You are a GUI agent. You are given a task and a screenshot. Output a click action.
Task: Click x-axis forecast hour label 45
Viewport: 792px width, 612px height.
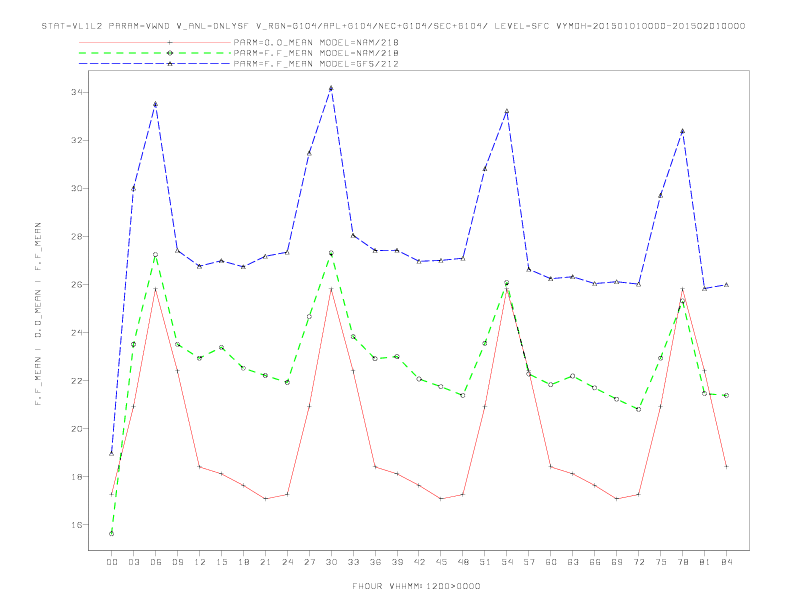click(x=441, y=562)
